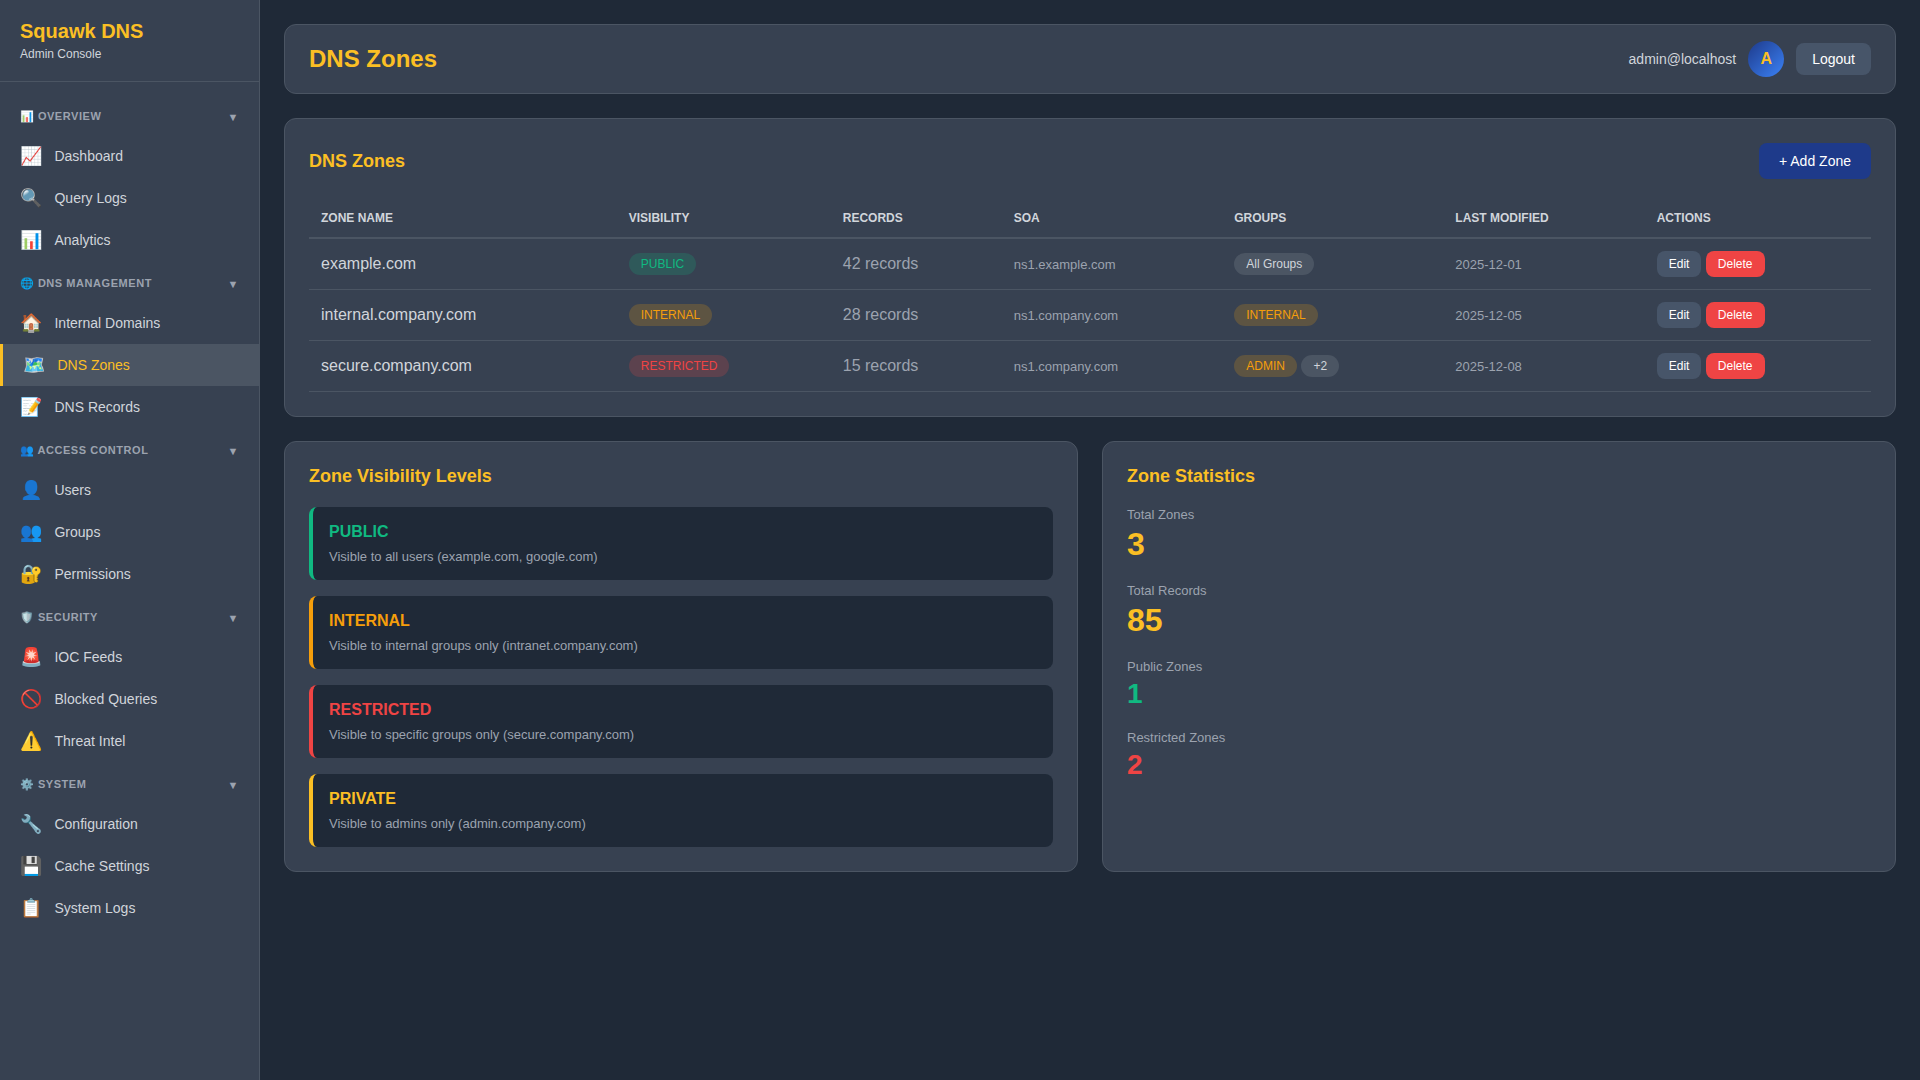Open the Groups page
This screenshot has height=1080, width=1920.
[129, 532]
